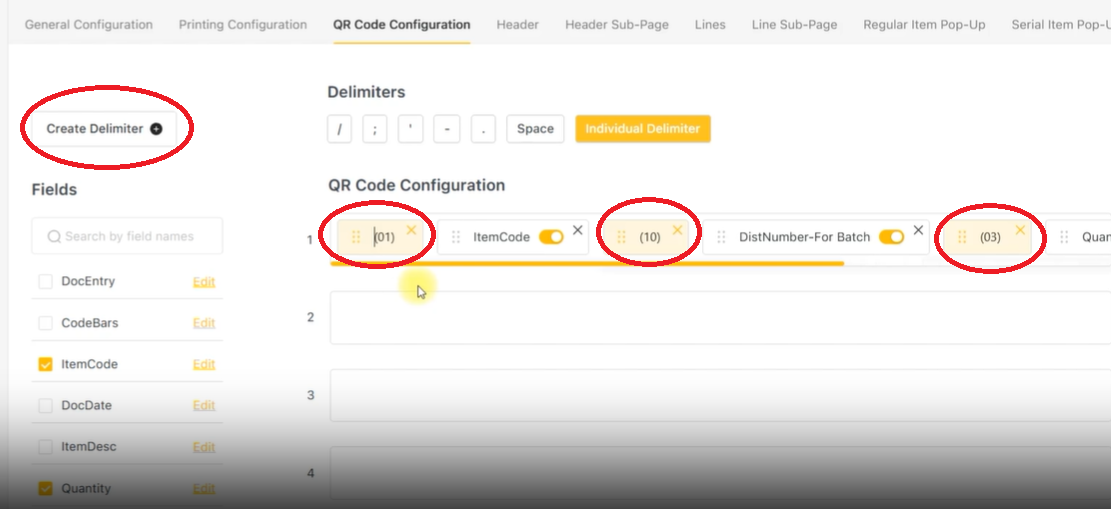
Task: Click the drag handle on (10) chip
Action: click(621, 237)
